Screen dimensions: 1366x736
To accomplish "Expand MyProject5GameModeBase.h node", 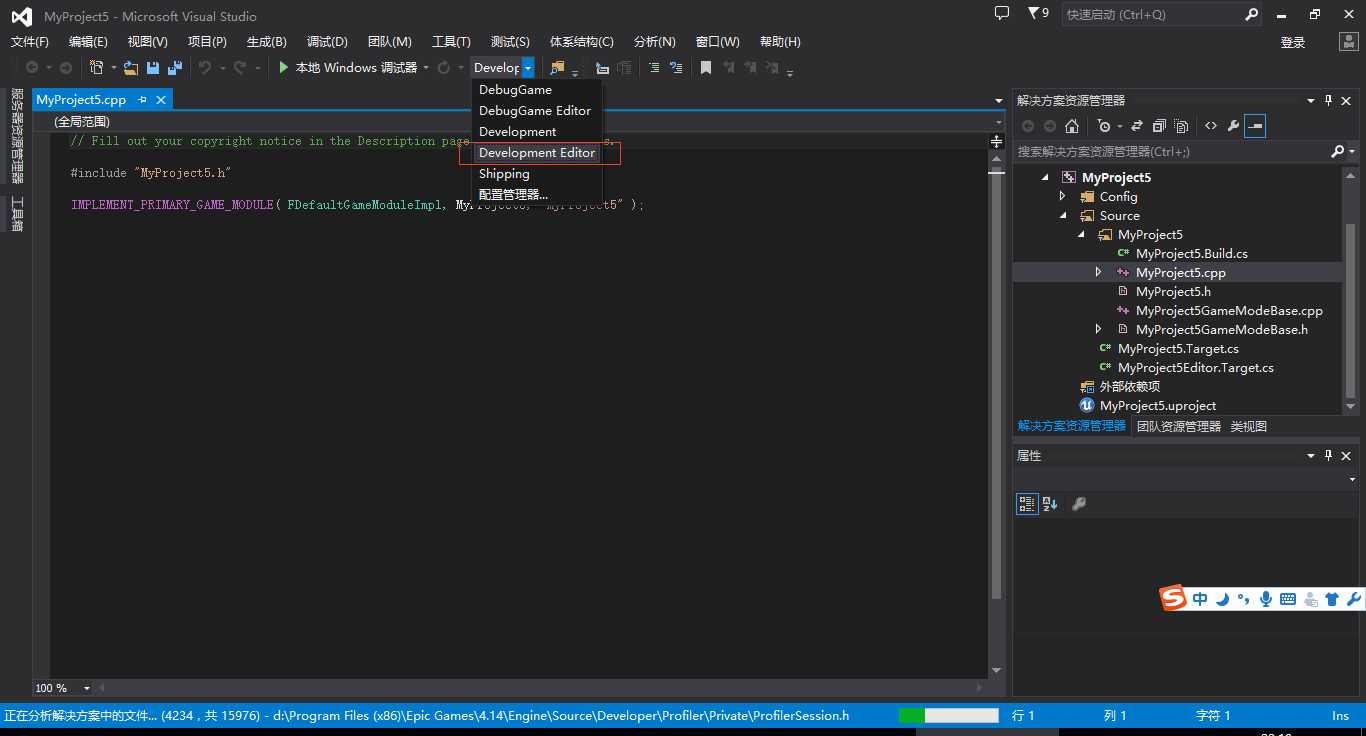I will coord(1099,329).
